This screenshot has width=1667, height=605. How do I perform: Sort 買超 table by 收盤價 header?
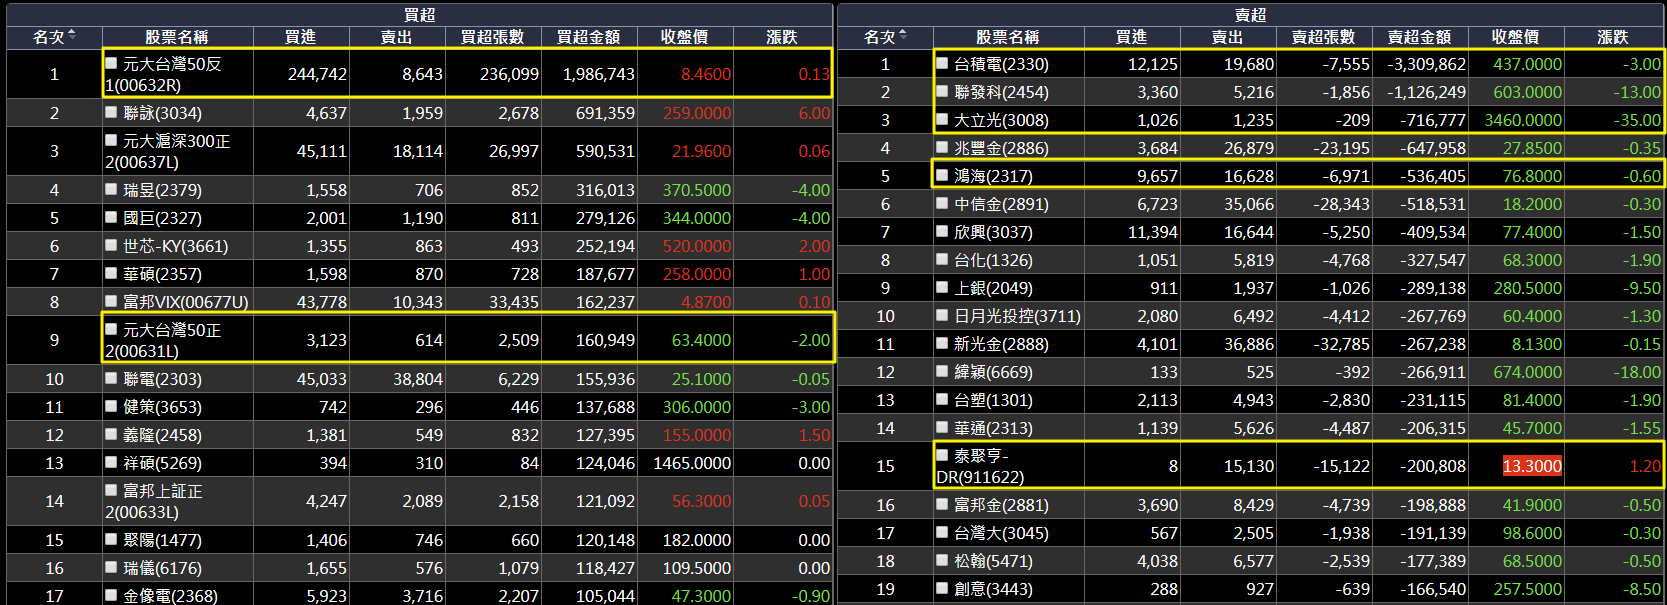tap(684, 37)
